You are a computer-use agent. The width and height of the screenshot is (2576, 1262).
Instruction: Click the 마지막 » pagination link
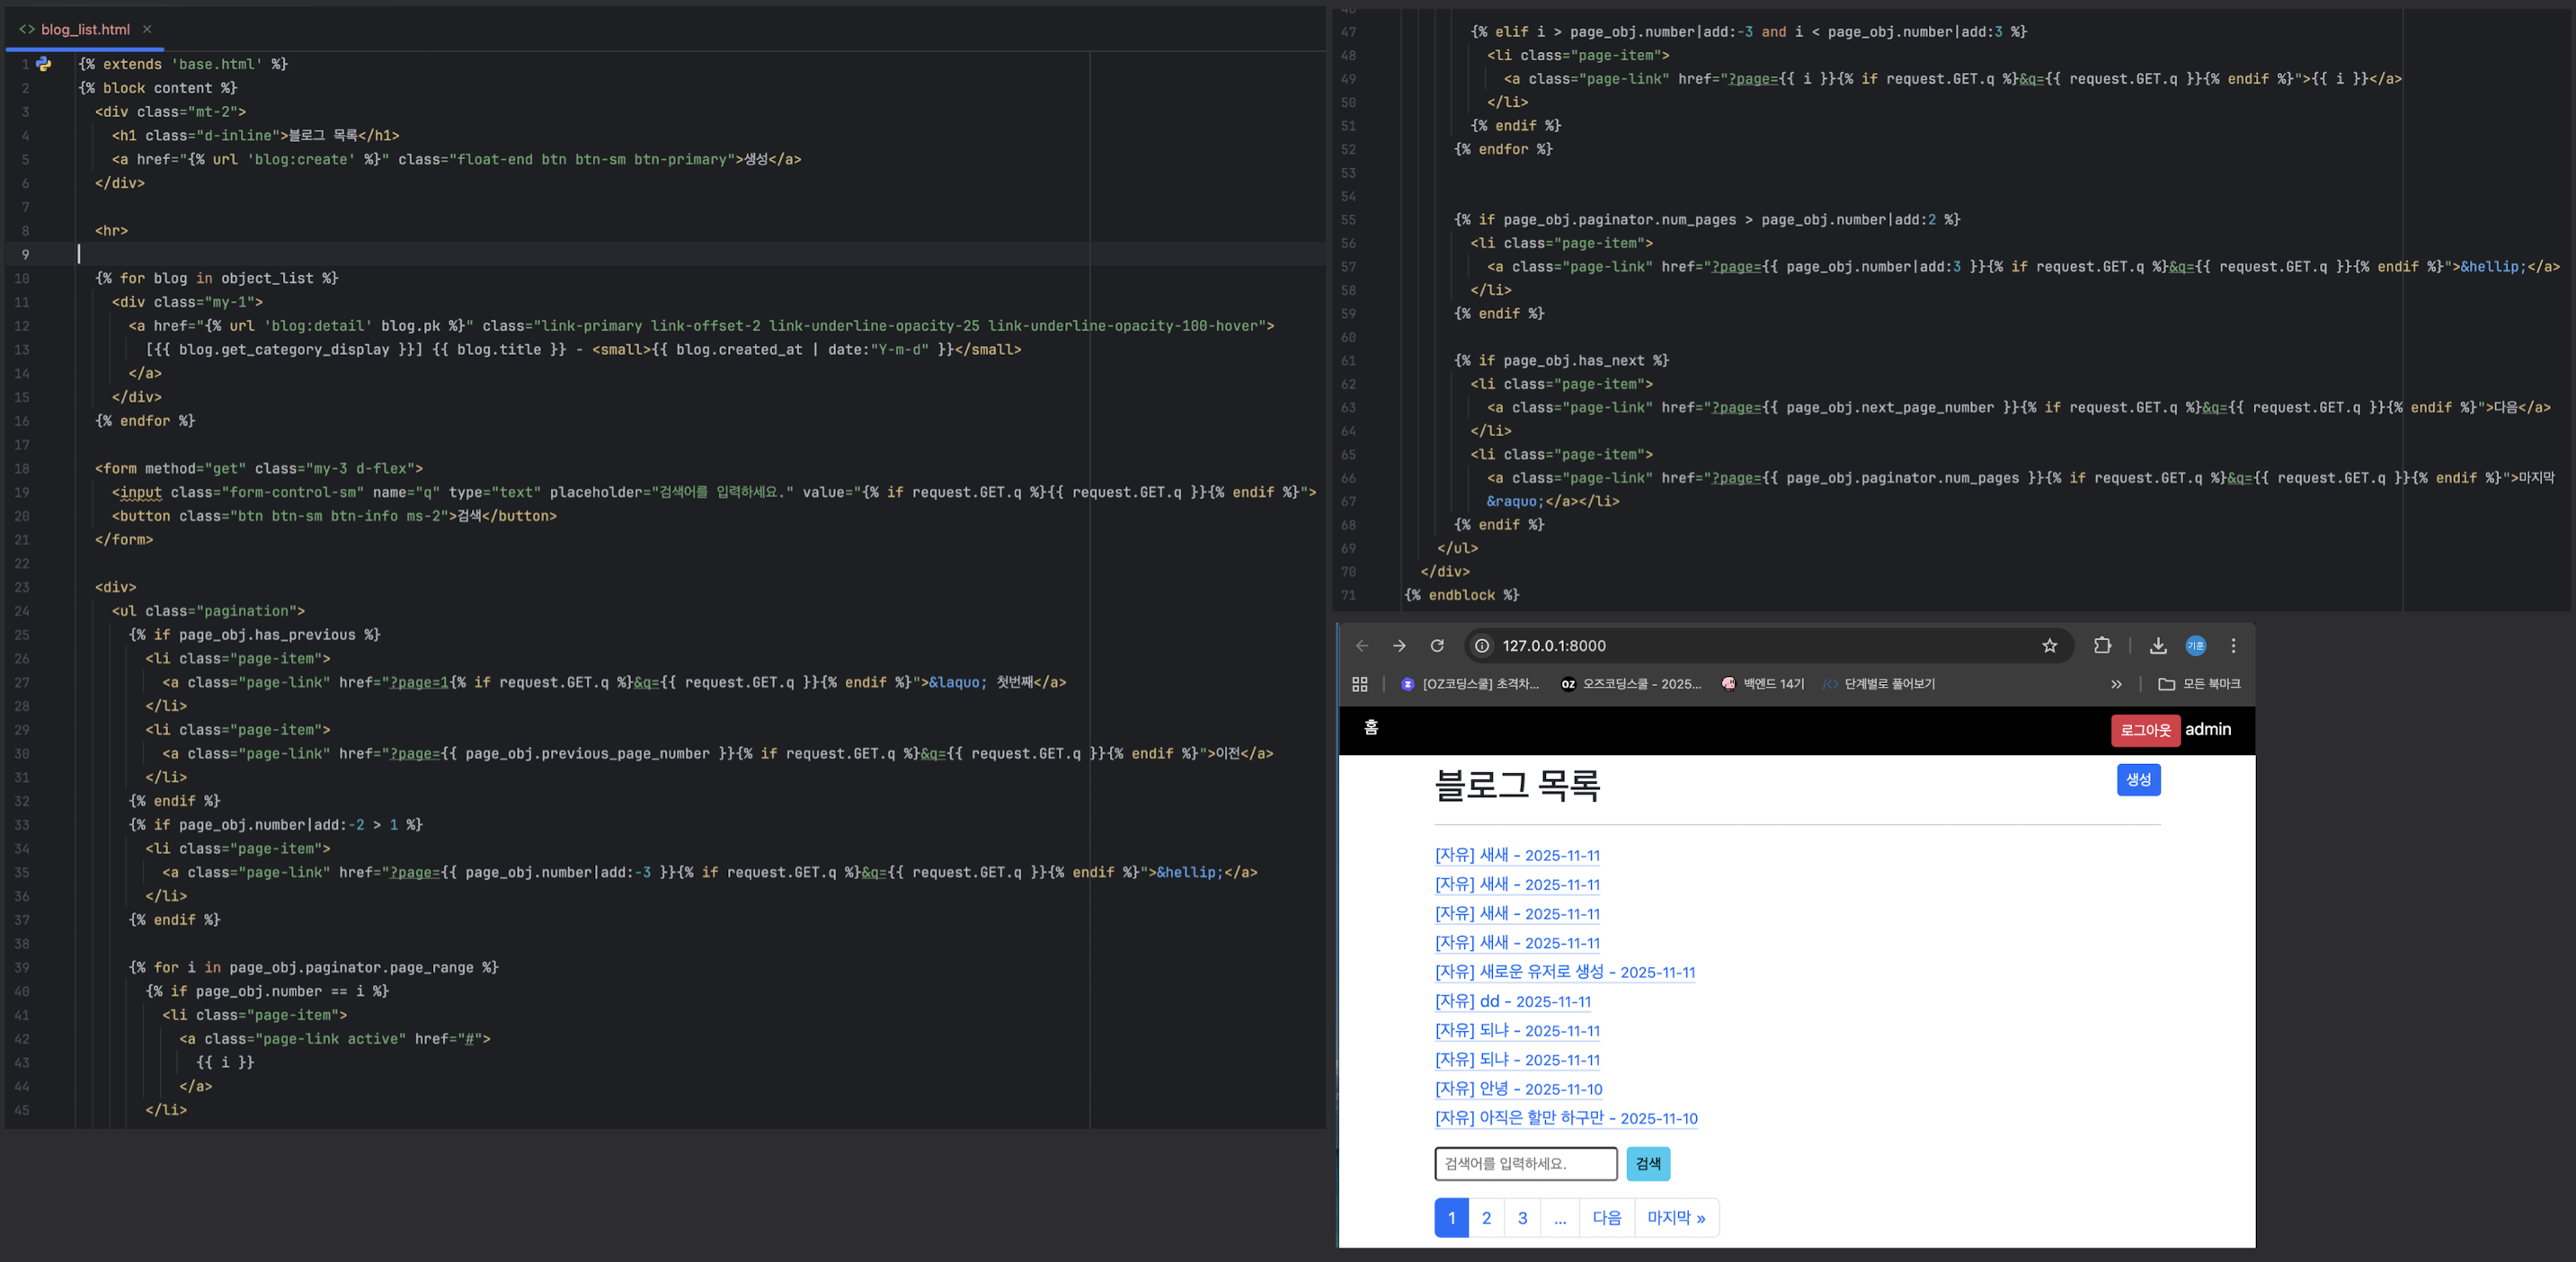pyautogui.click(x=1676, y=1218)
